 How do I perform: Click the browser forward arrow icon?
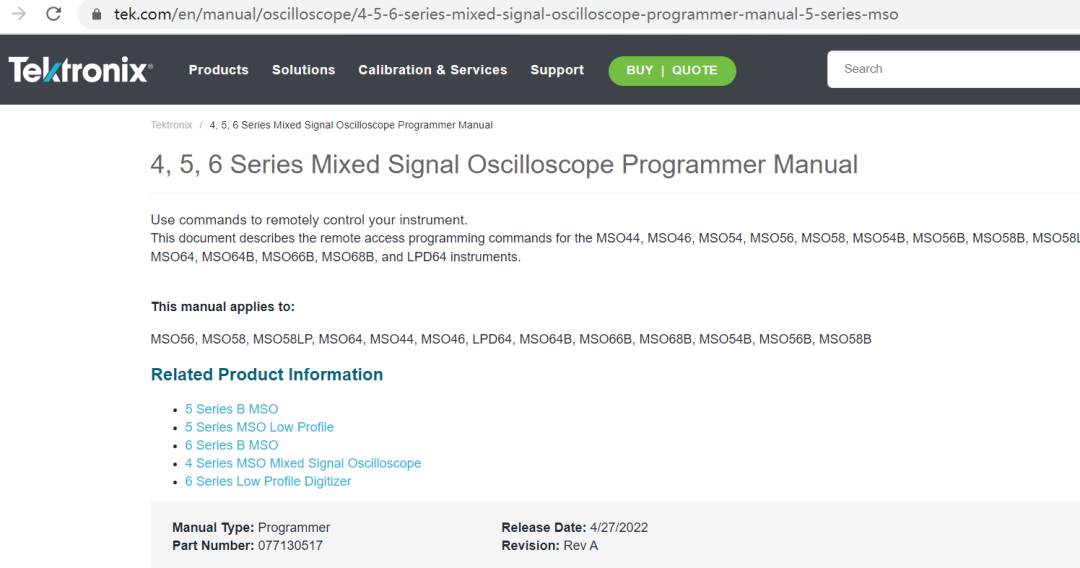coord(19,14)
